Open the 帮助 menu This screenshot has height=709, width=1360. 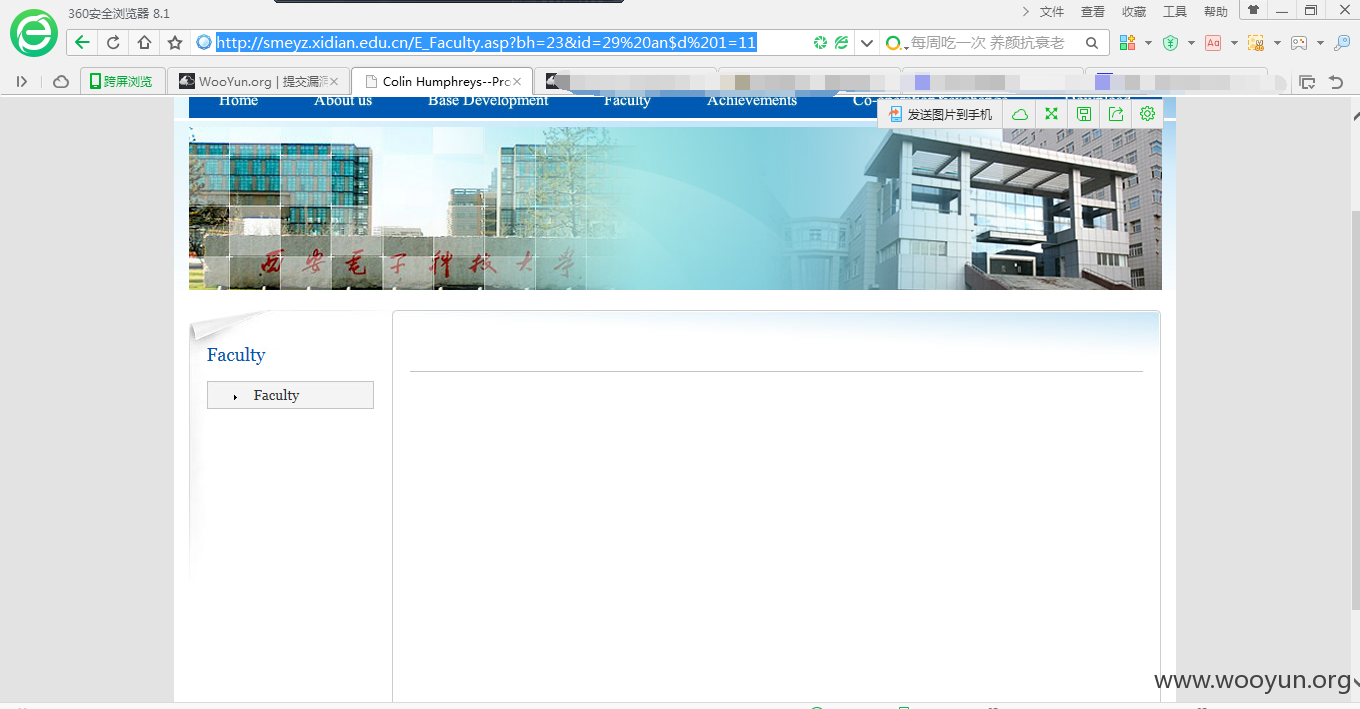point(1216,12)
